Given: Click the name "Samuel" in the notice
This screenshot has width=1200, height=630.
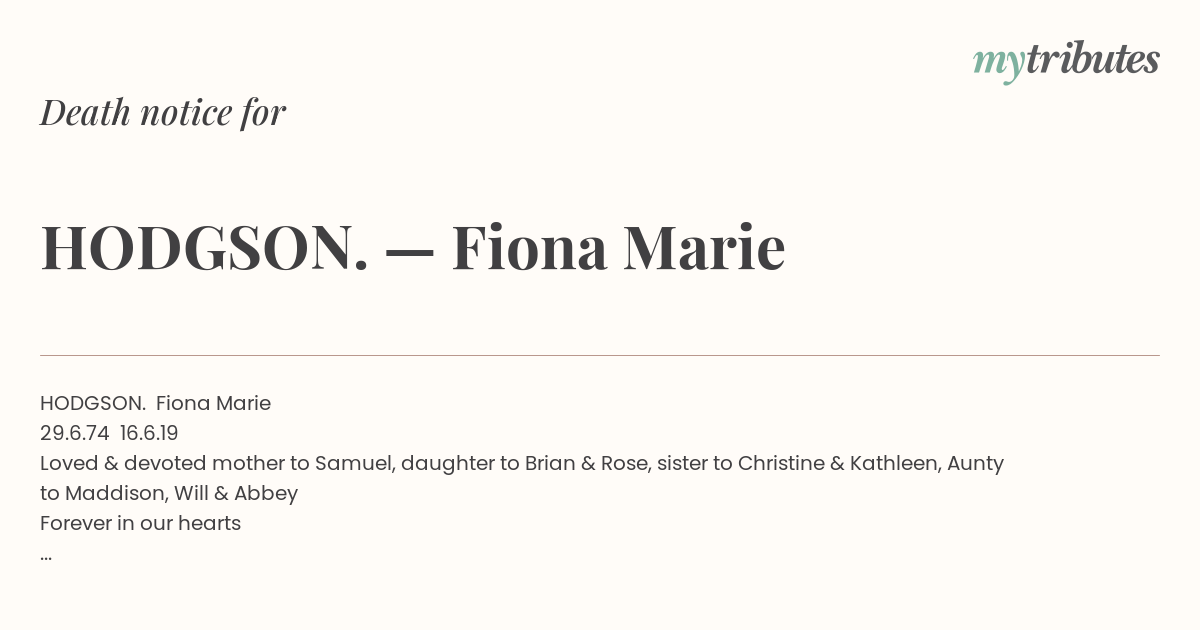Looking at the screenshot, I should (x=350, y=463).
